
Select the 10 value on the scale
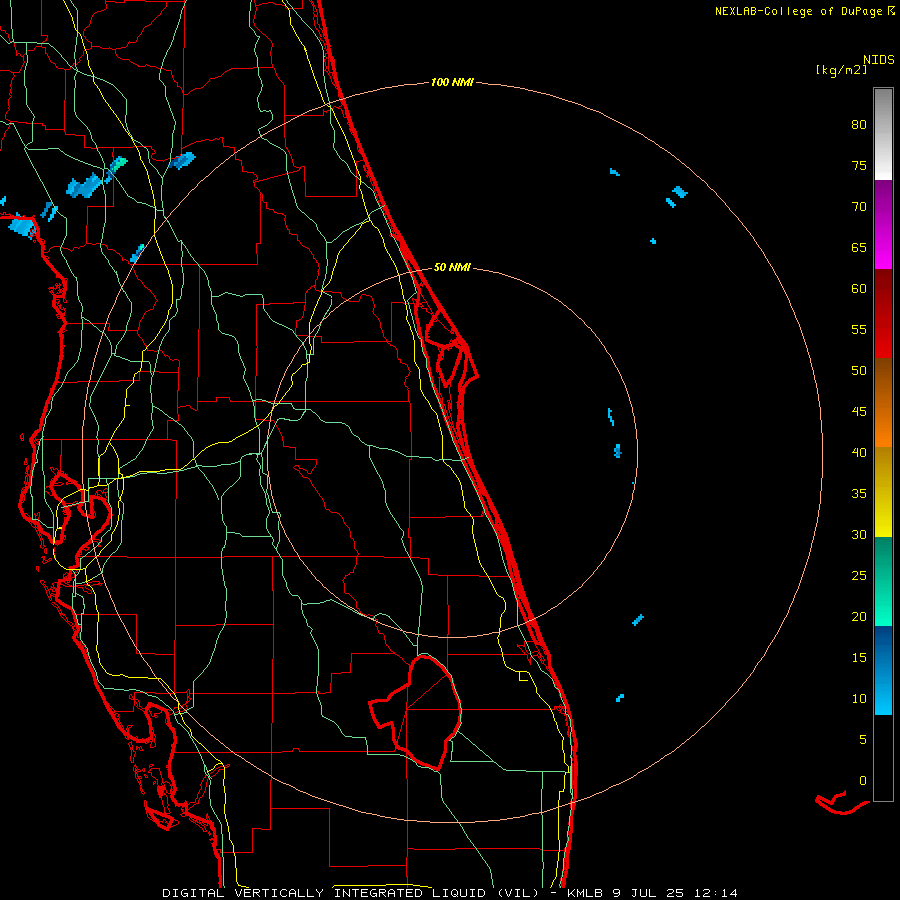(x=859, y=698)
